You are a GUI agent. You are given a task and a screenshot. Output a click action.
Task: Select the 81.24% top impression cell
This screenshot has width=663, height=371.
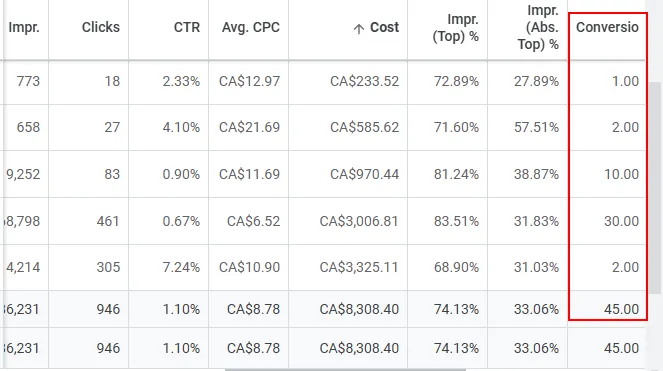pyautogui.click(x=456, y=174)
